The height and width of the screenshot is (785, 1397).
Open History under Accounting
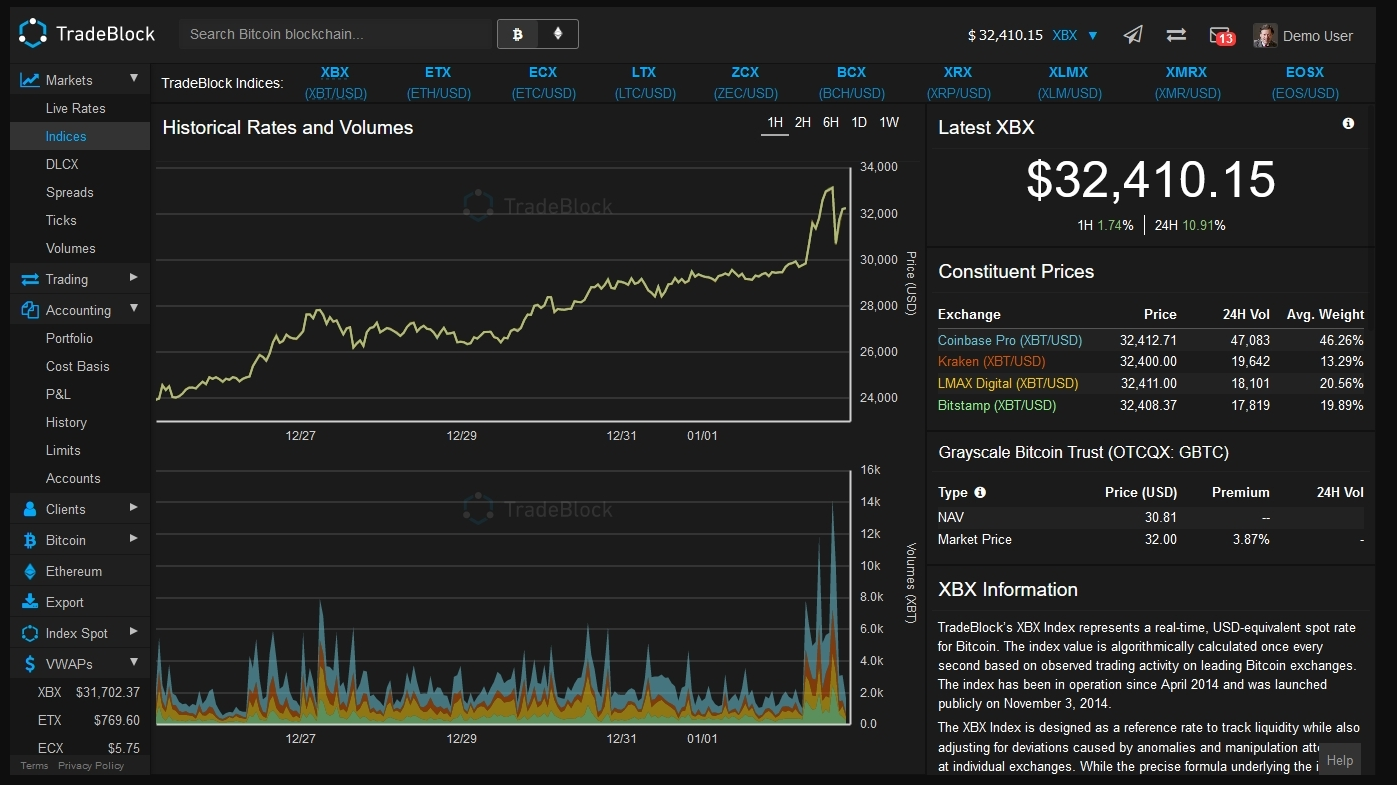(66, 422)
